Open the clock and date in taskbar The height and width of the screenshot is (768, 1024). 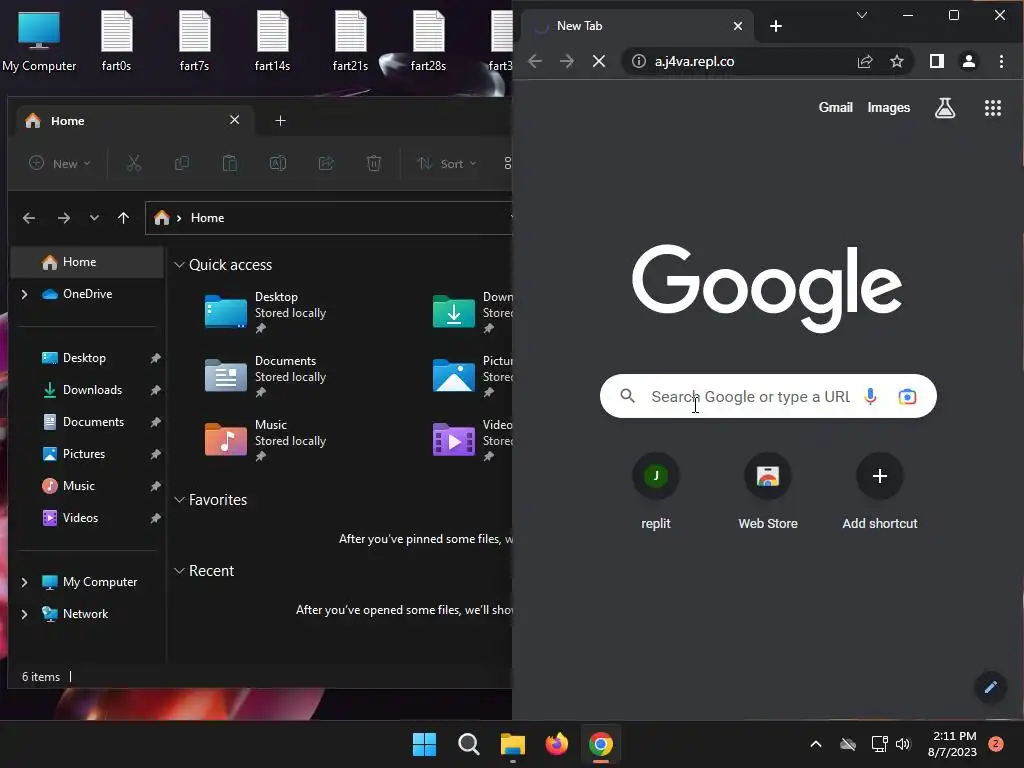click(953, 744)
